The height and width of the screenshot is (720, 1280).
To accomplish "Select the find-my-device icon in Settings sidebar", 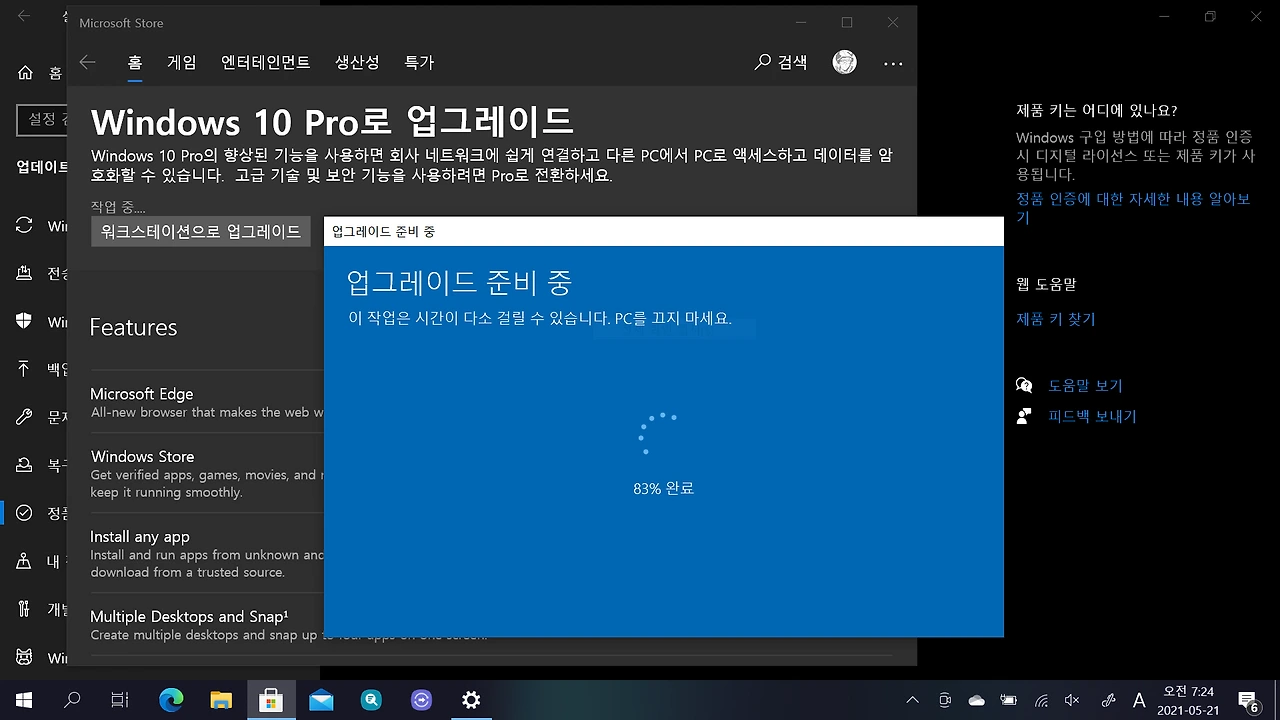I will [25, 561].
